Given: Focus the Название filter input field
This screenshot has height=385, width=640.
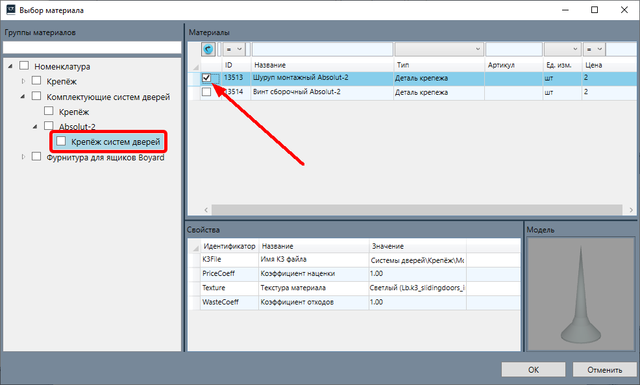Looking at the screenshot, I should [x=322, y=49].
